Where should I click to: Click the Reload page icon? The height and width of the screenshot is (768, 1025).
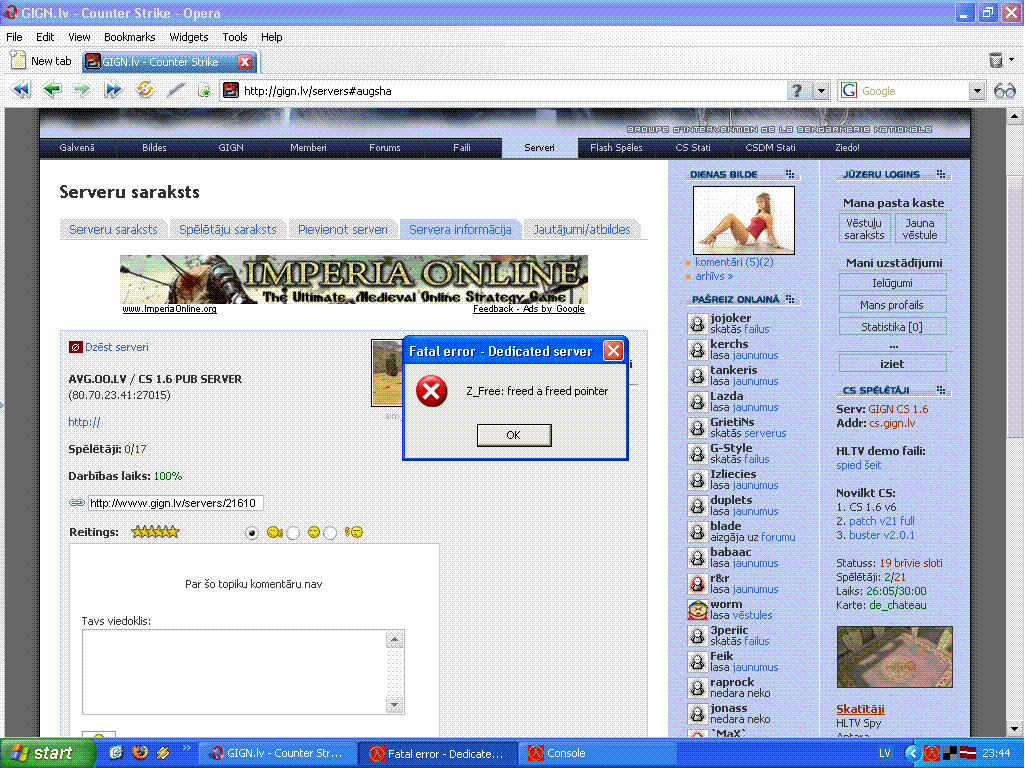point(145,90)
